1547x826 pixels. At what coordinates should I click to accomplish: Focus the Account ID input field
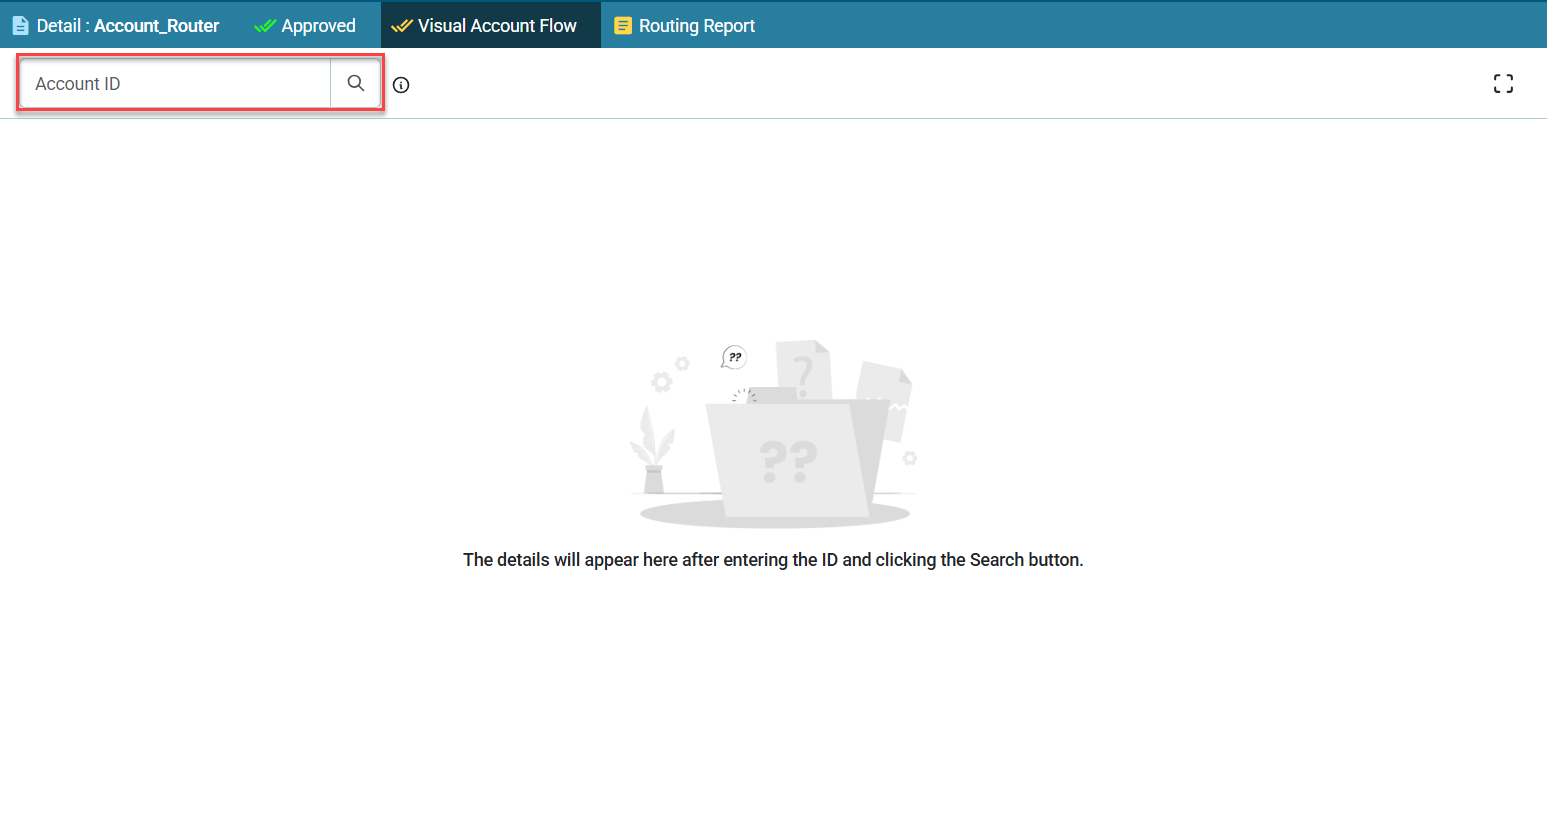(x=175, y=83)
